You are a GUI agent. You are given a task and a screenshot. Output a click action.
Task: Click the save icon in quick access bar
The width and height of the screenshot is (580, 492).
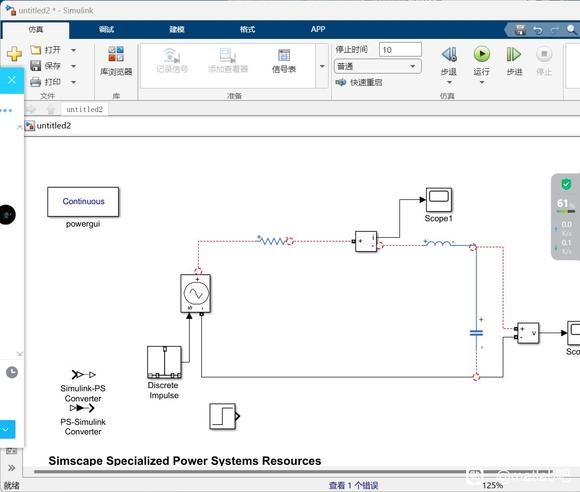coord(520,30)
